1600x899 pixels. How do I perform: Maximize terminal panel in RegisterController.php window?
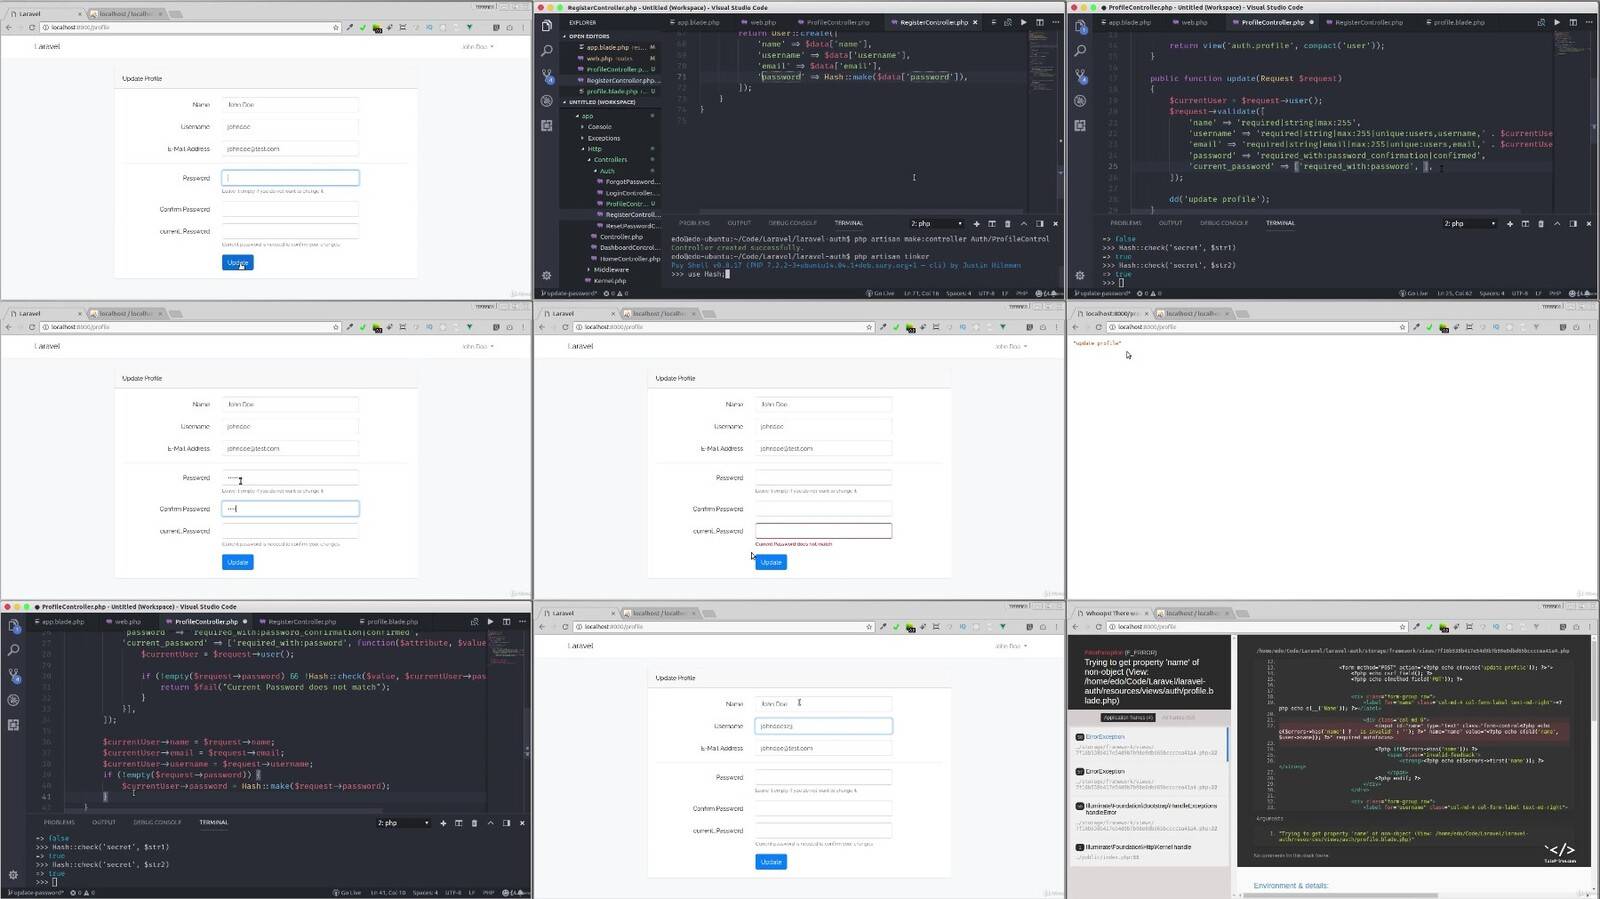click(1023, 224)
